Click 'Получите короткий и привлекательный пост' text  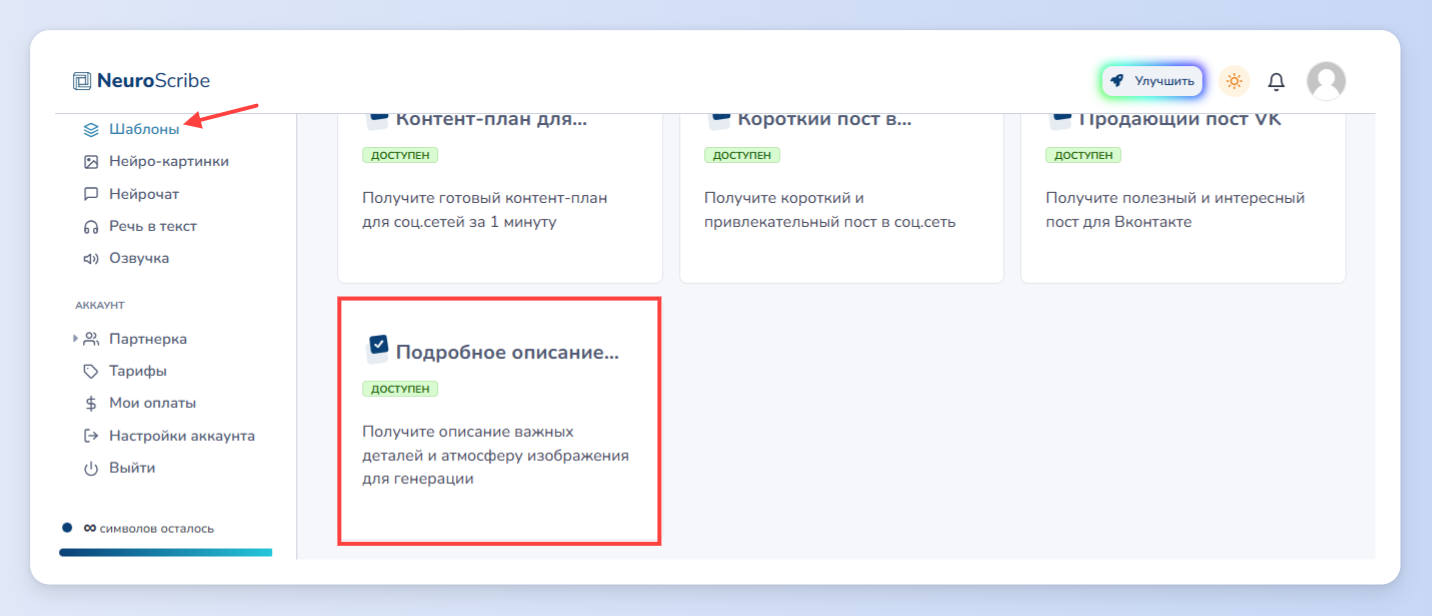pyautogui.click(x=830, y=210)
